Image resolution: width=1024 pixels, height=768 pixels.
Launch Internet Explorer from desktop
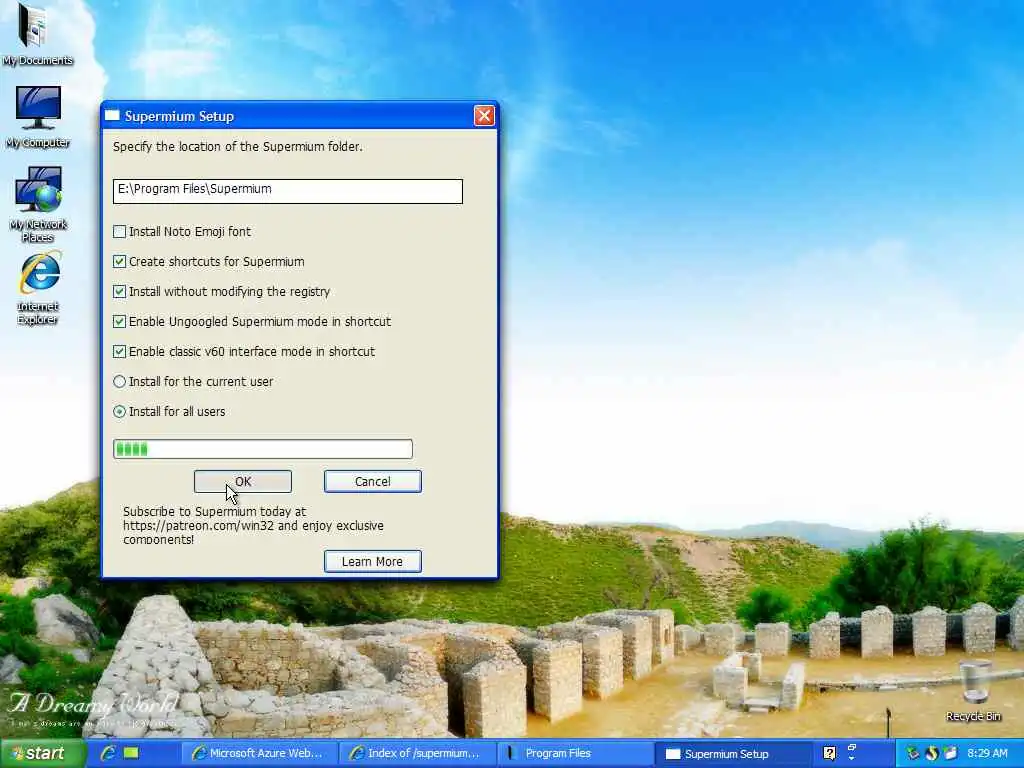[38, 287]
